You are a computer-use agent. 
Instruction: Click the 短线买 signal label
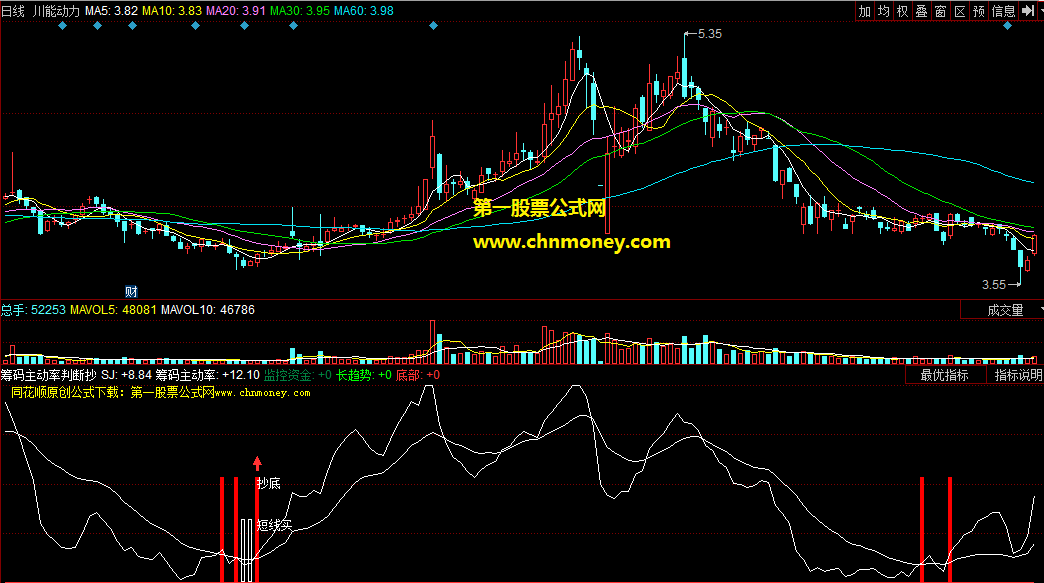pyautogui.click(x=274, y=525)
